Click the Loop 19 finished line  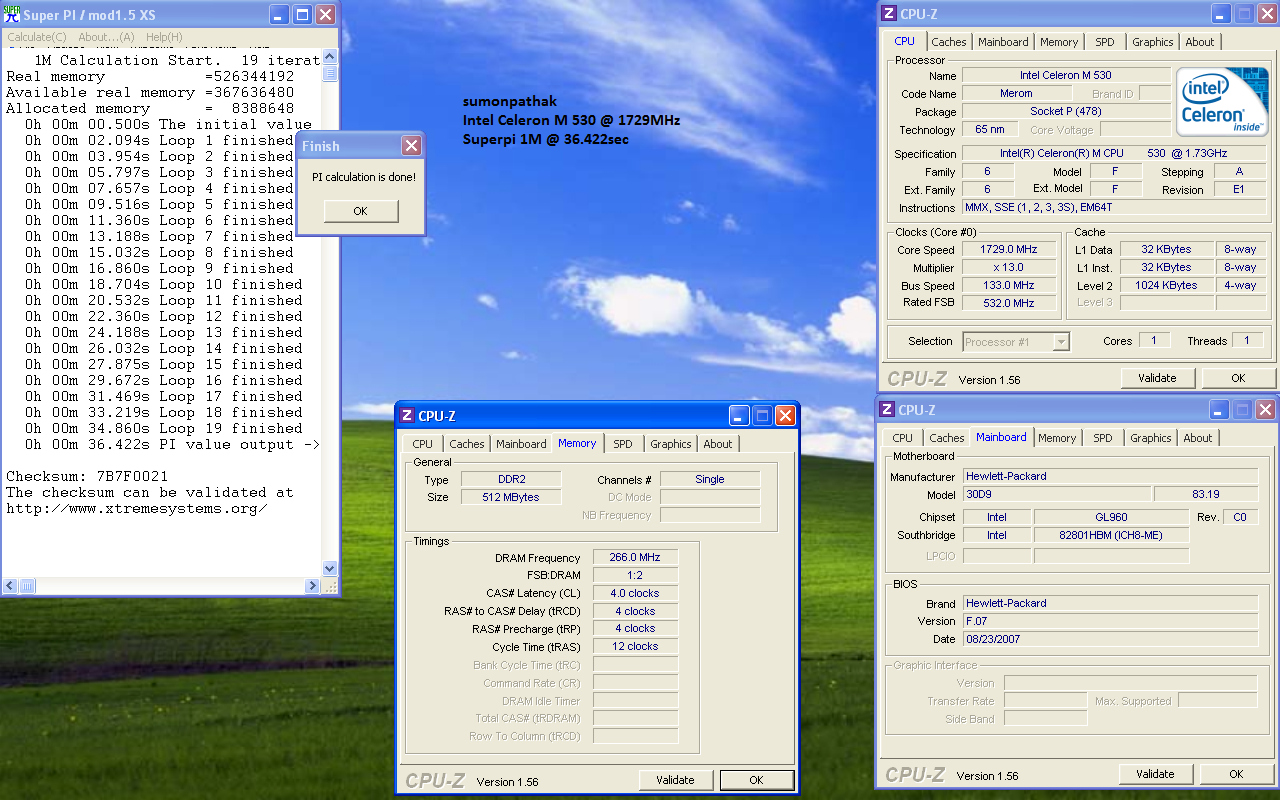pos(164,428)
